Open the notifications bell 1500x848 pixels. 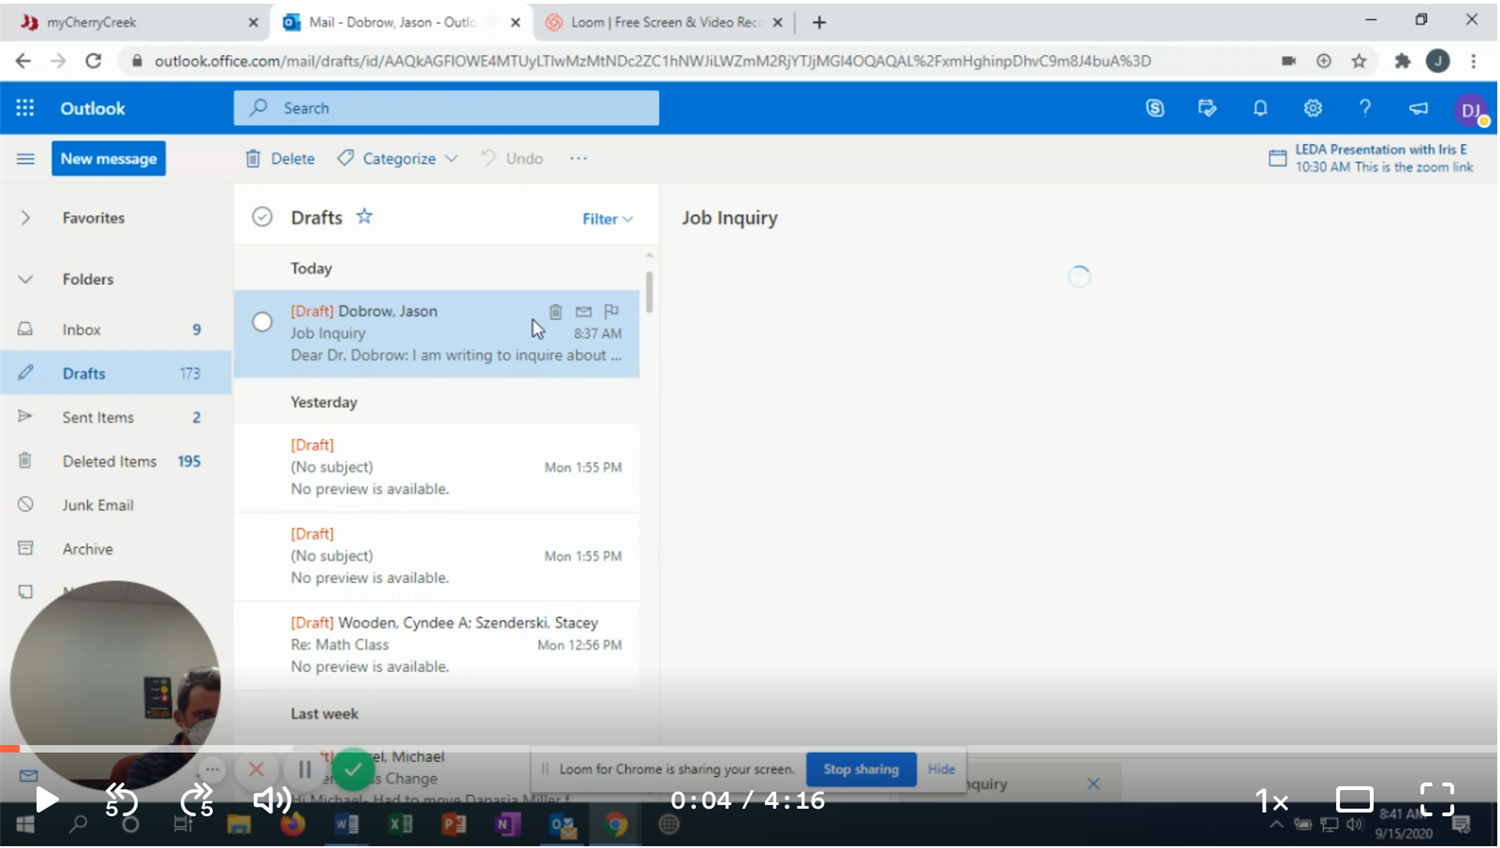click(x=1260, y=108)
